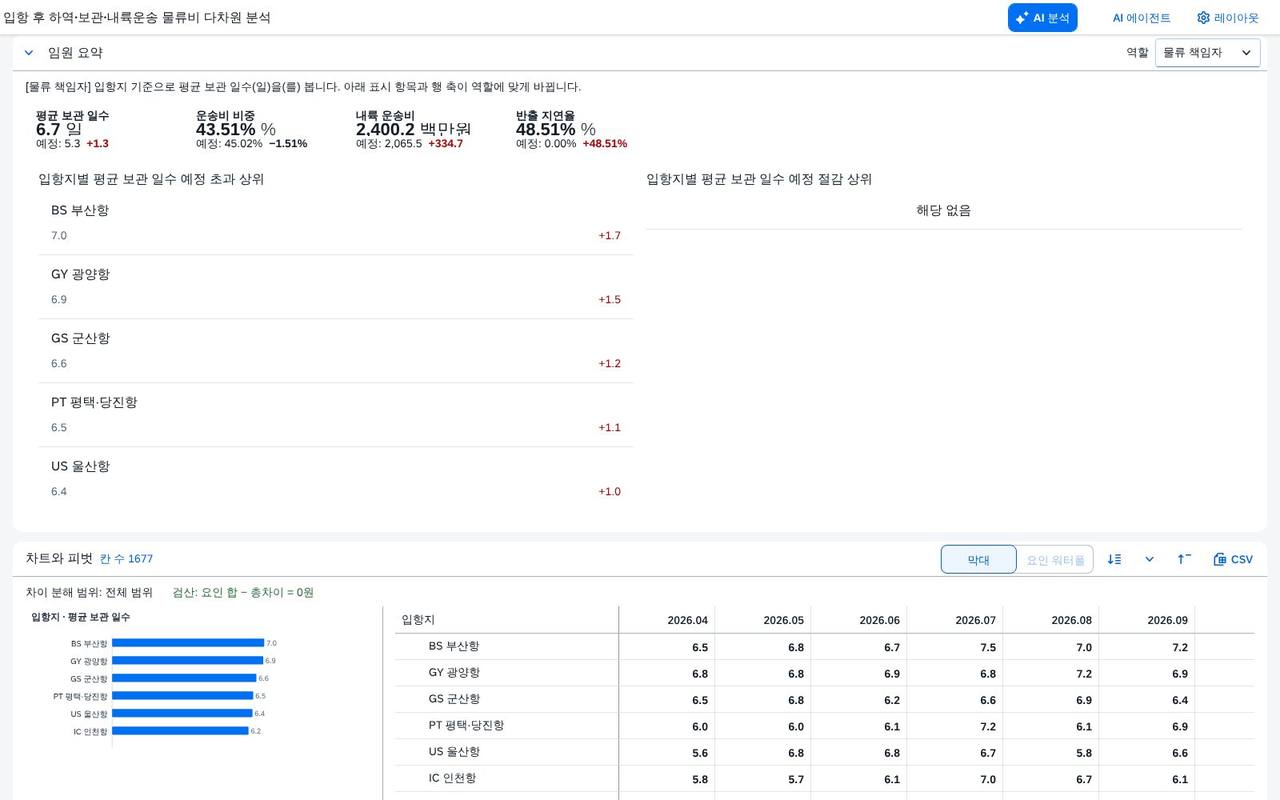Switch chart view to 요인 워터폴
Screen dimensions: 1280x800
pos(1055,560)
